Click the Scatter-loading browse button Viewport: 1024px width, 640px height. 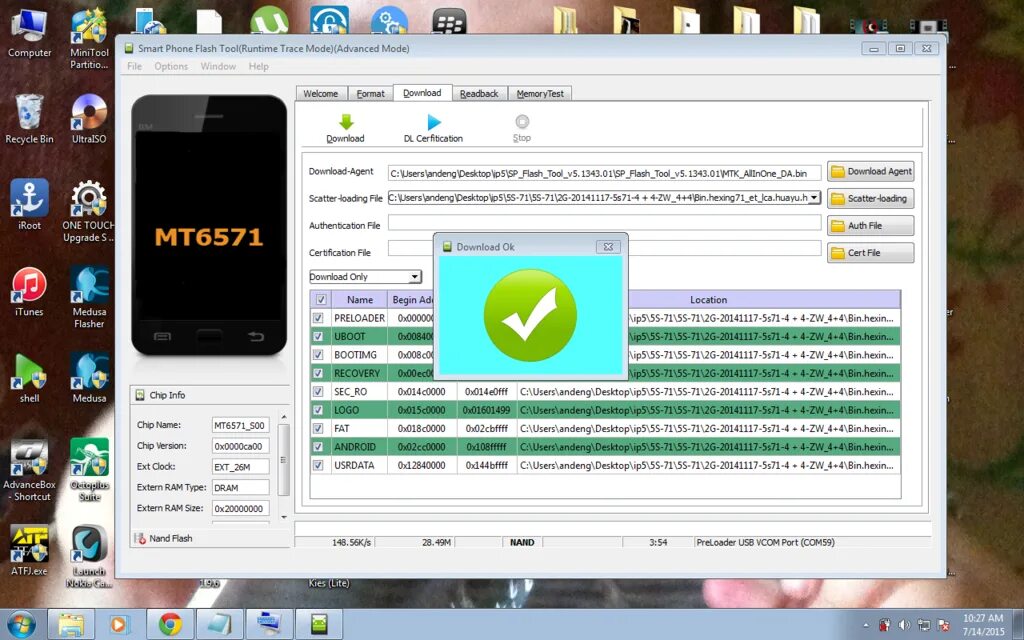click(871, 198)
